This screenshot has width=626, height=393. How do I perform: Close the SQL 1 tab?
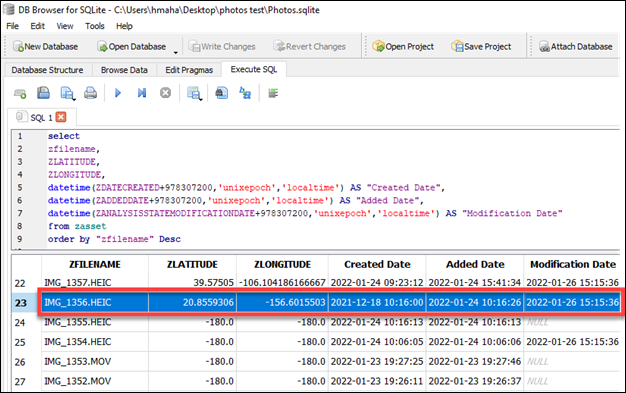[x=61, y=117]
